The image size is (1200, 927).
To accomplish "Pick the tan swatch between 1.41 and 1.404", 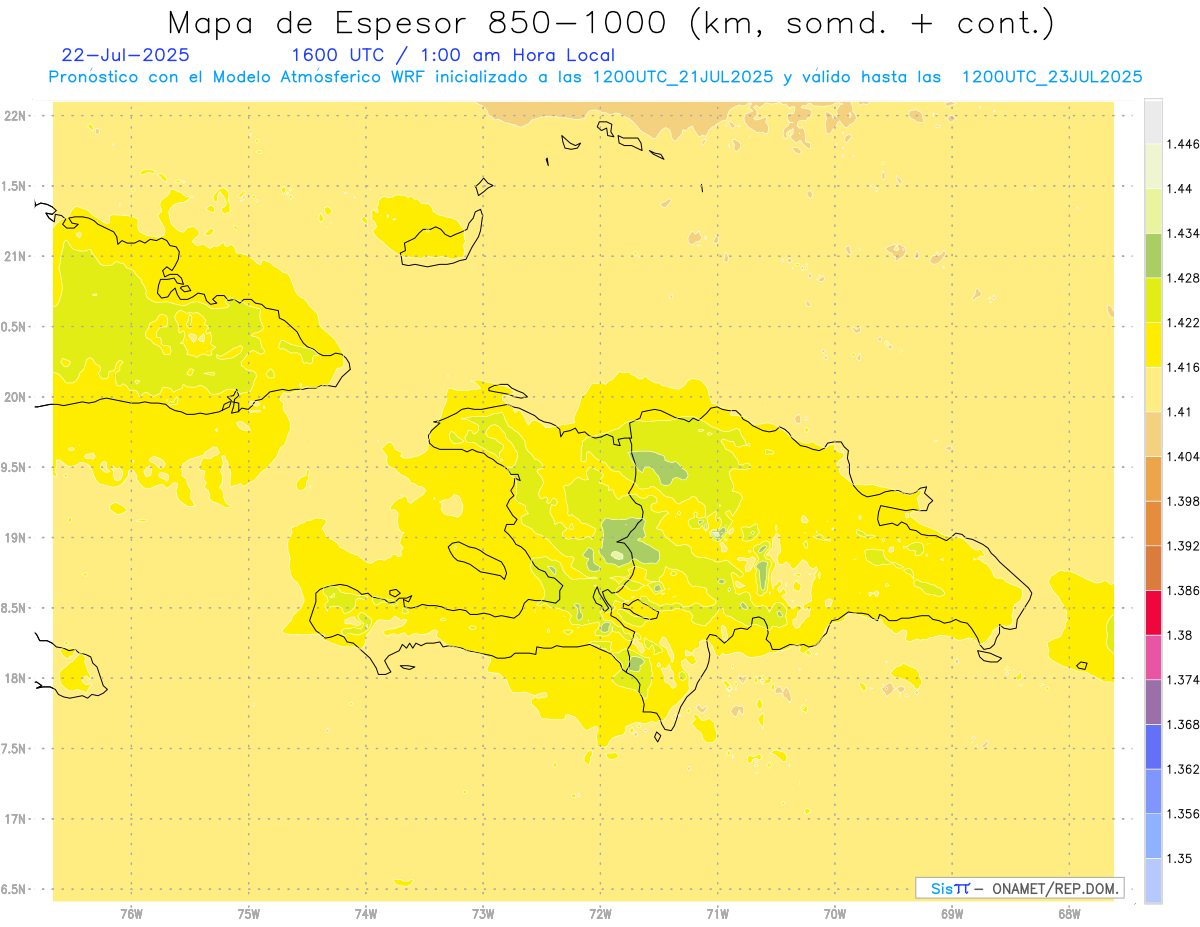I will point(1153,434).
